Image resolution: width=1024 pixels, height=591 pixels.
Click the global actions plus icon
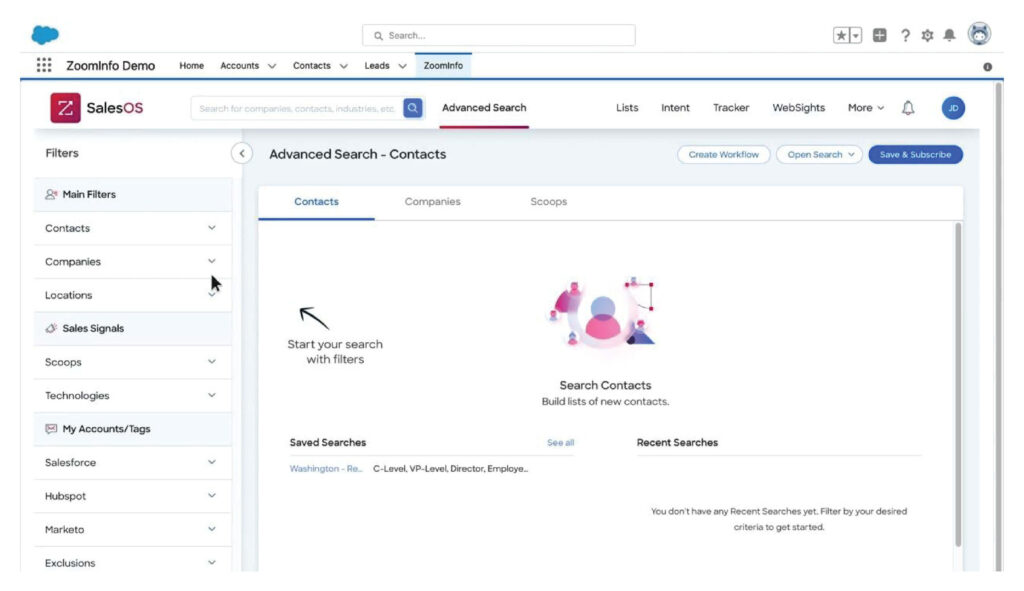coord(880,35)
